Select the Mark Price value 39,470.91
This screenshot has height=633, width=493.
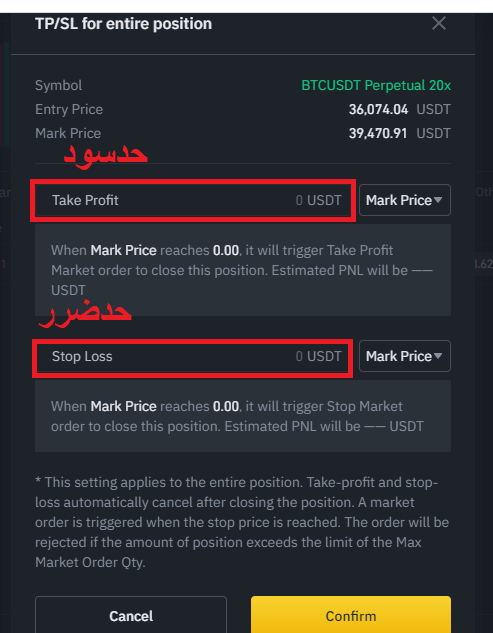(x=378, y=133)
